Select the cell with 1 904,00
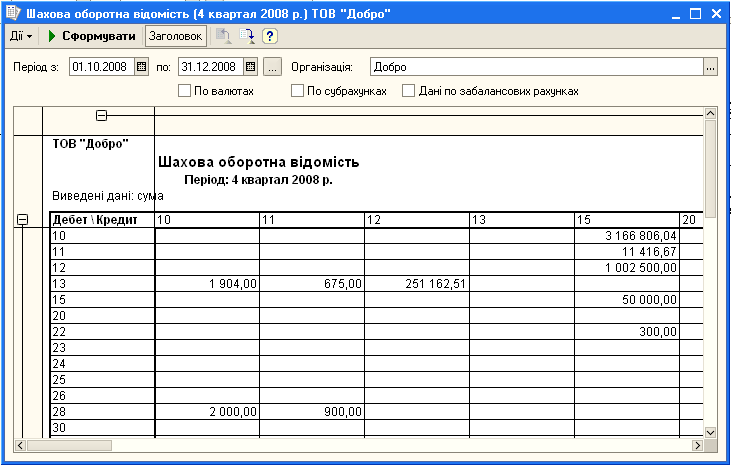 [207, 284]
